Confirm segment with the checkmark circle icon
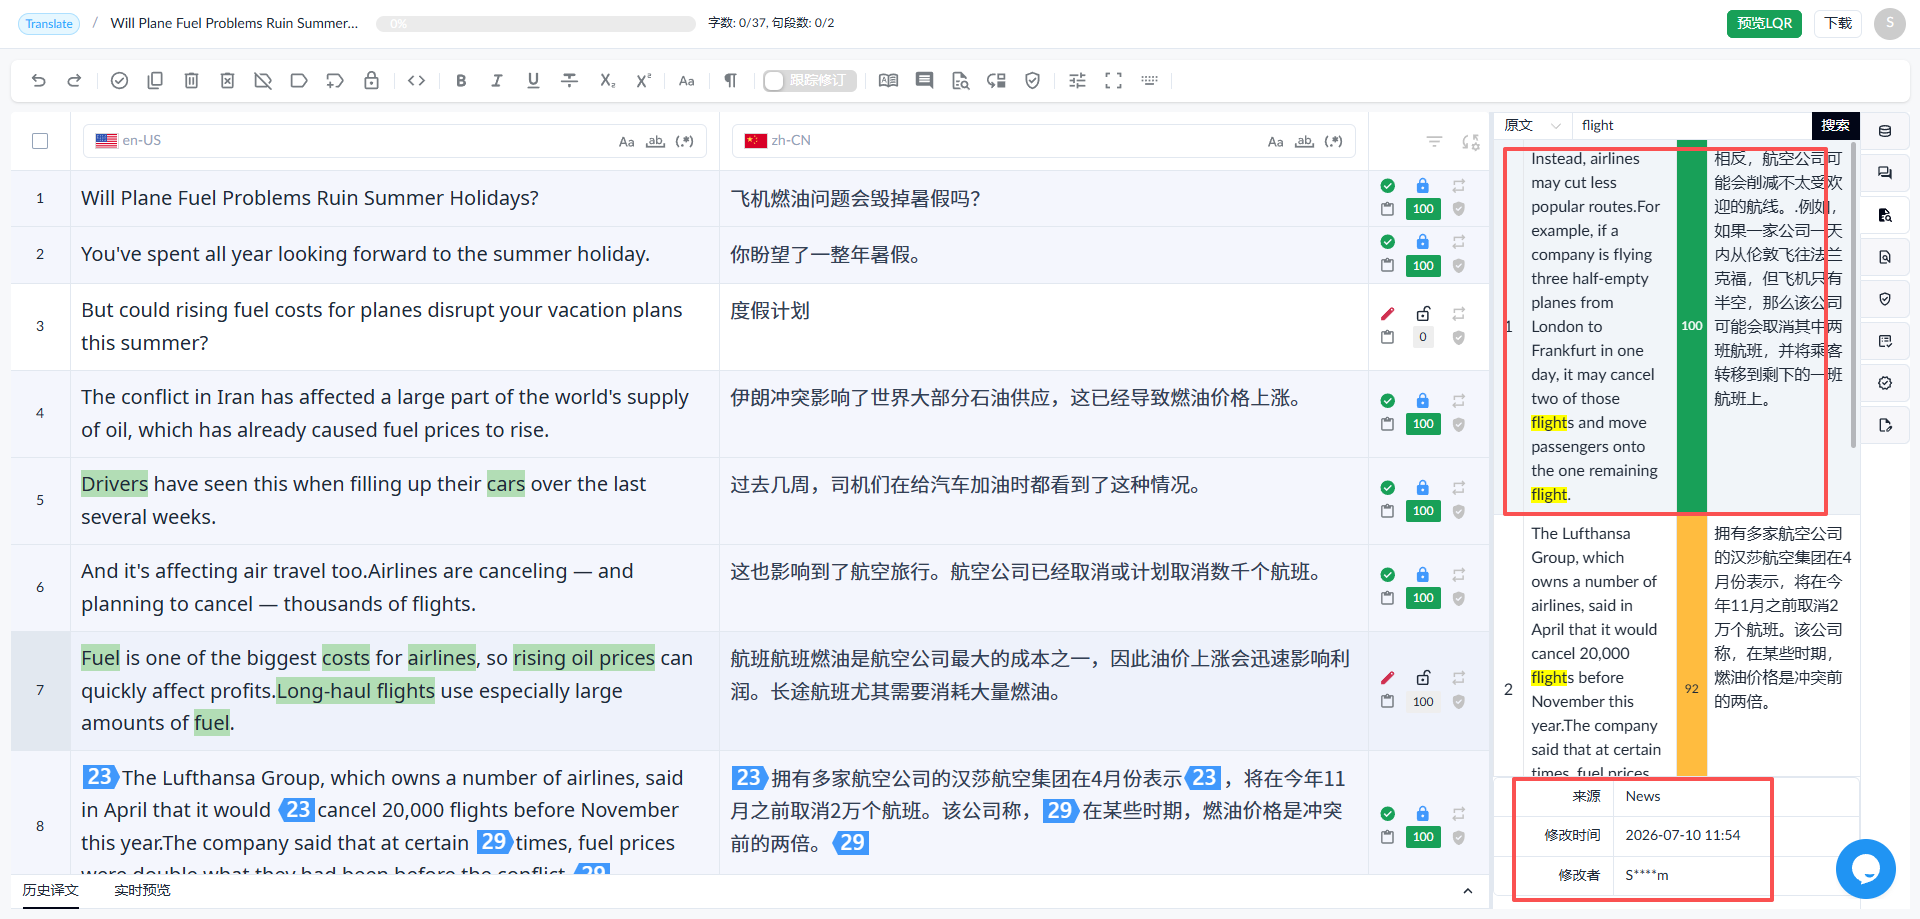Image resolution: width=1920 pixels, height=919 pixels. click(x=119, y=81)
